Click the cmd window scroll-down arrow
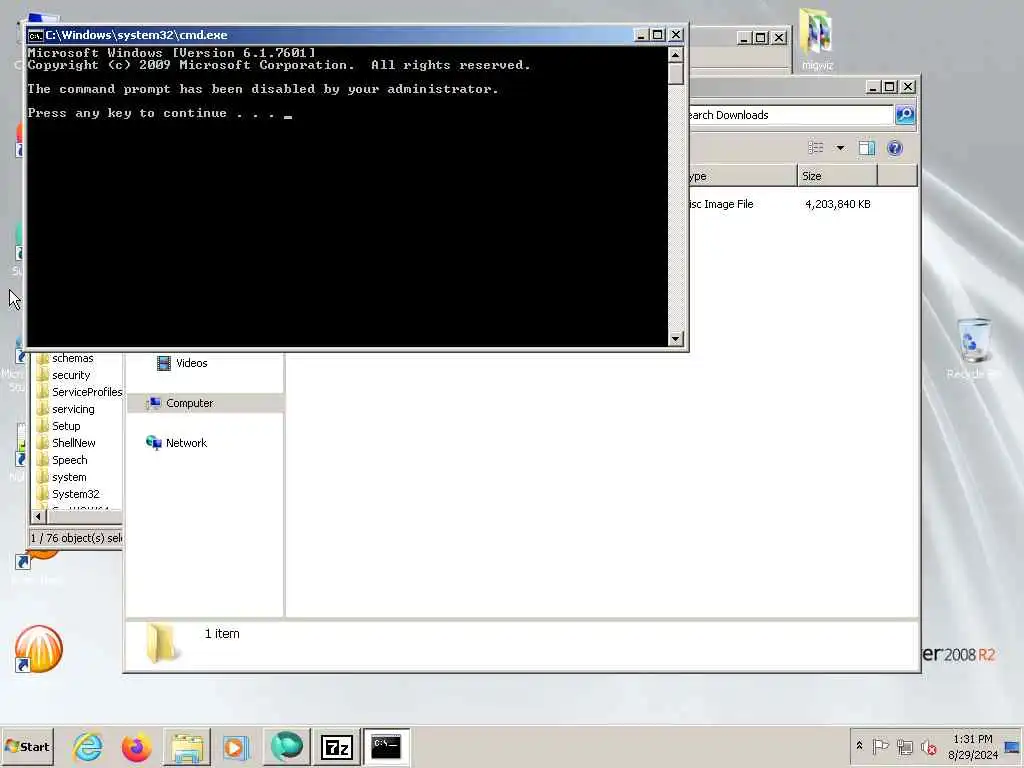This screenshot has height=768, width=1024. click(676, 338)
